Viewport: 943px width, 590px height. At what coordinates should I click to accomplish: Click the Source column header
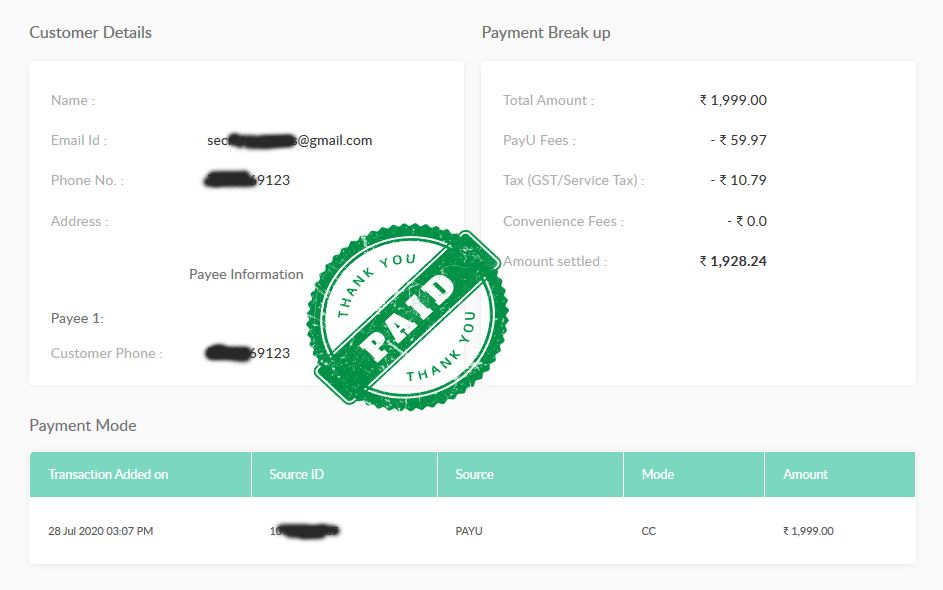point(530,475)
